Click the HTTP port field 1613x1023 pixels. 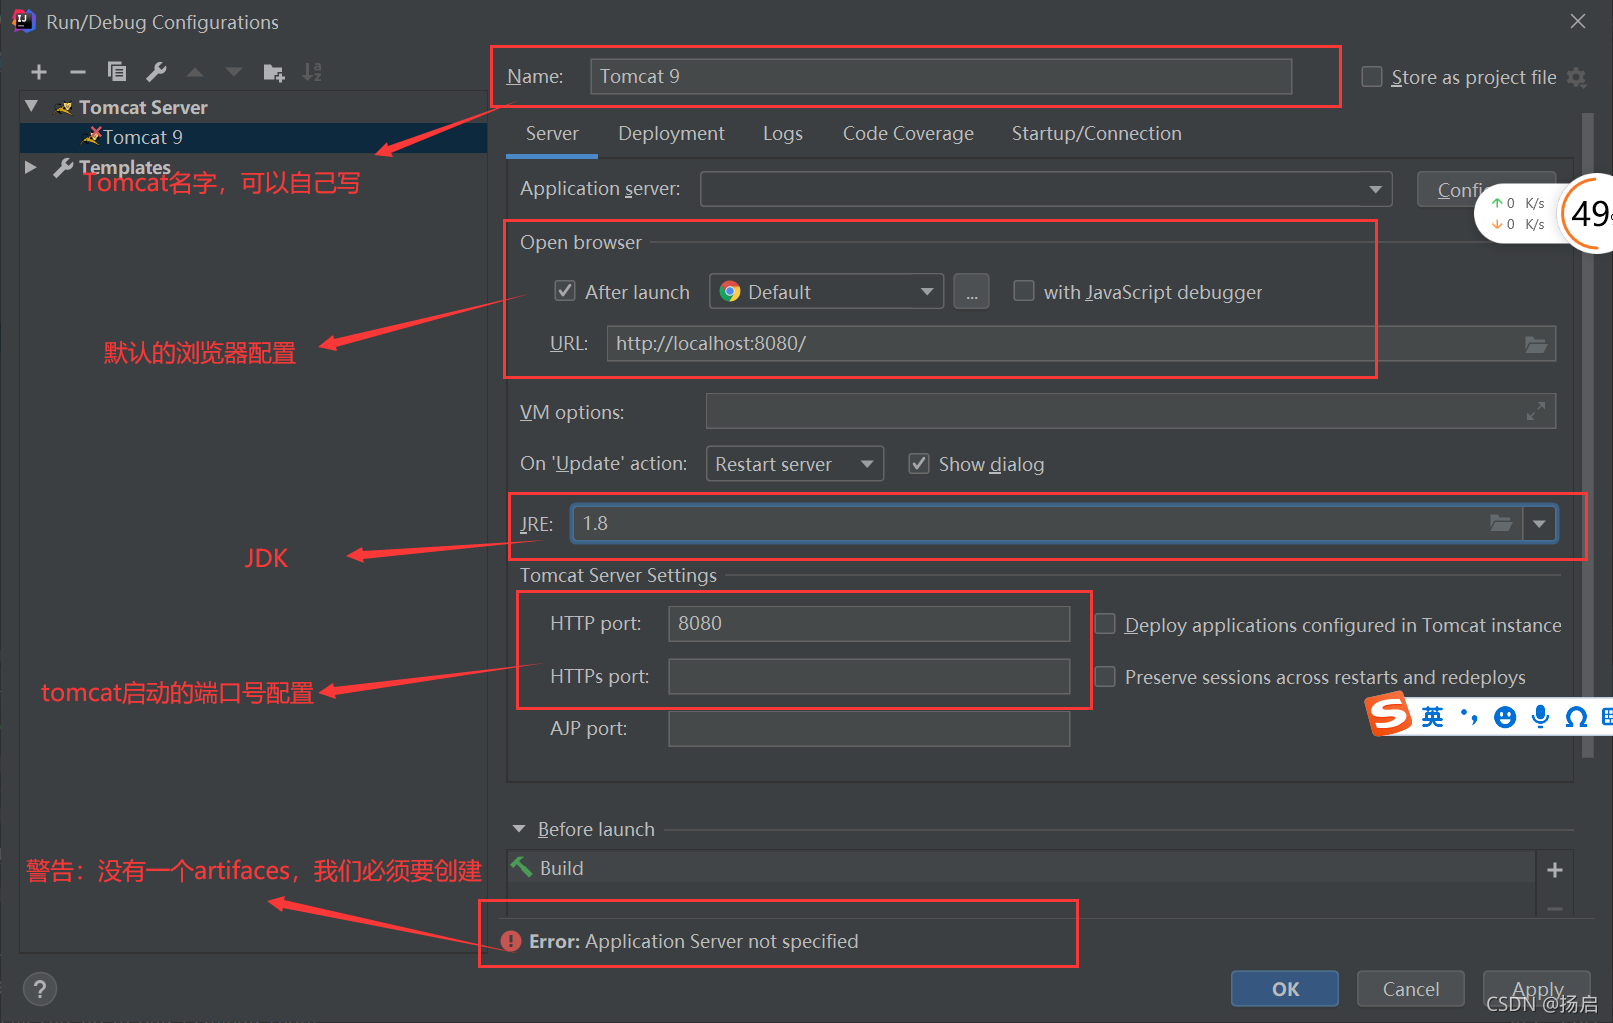pyautogui.click(x=869, y=623)
